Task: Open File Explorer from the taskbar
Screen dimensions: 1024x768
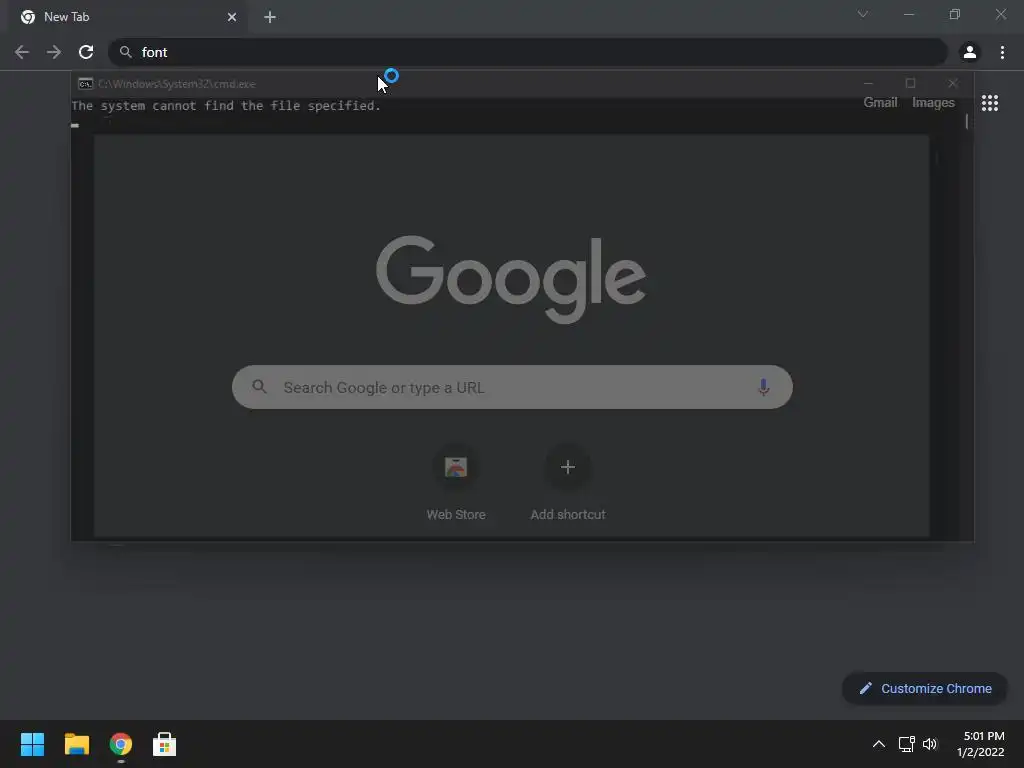Action: click(76, 744)
